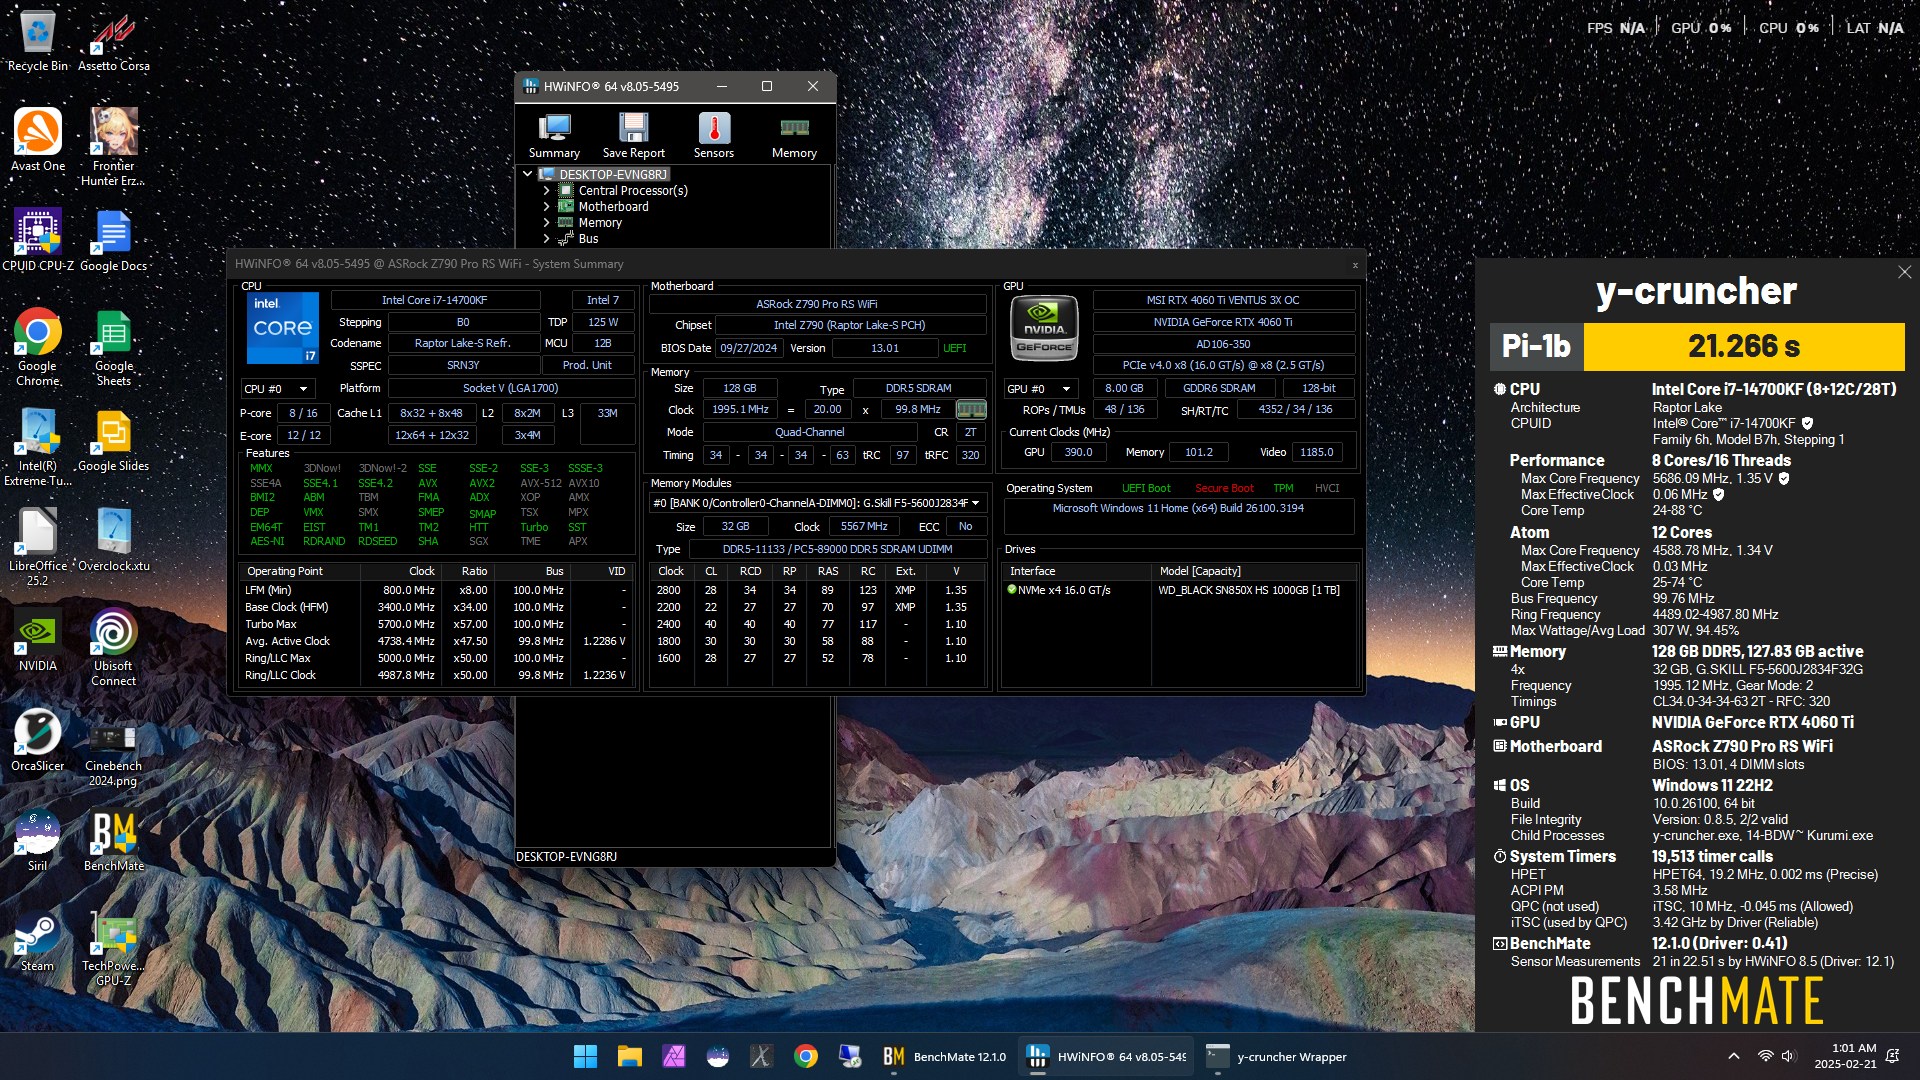This screenshot has height=1080, width=1920.
Task: Open the clock showing 1:01 AM
Action: (x=1845, y=1056)
